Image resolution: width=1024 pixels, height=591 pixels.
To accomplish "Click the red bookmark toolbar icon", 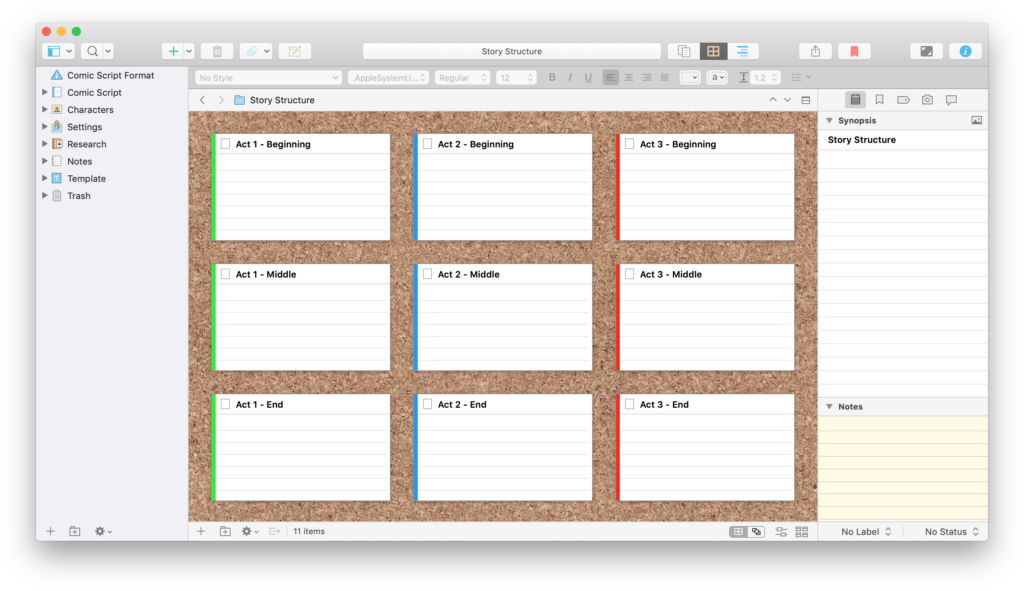I will [854, 51].
